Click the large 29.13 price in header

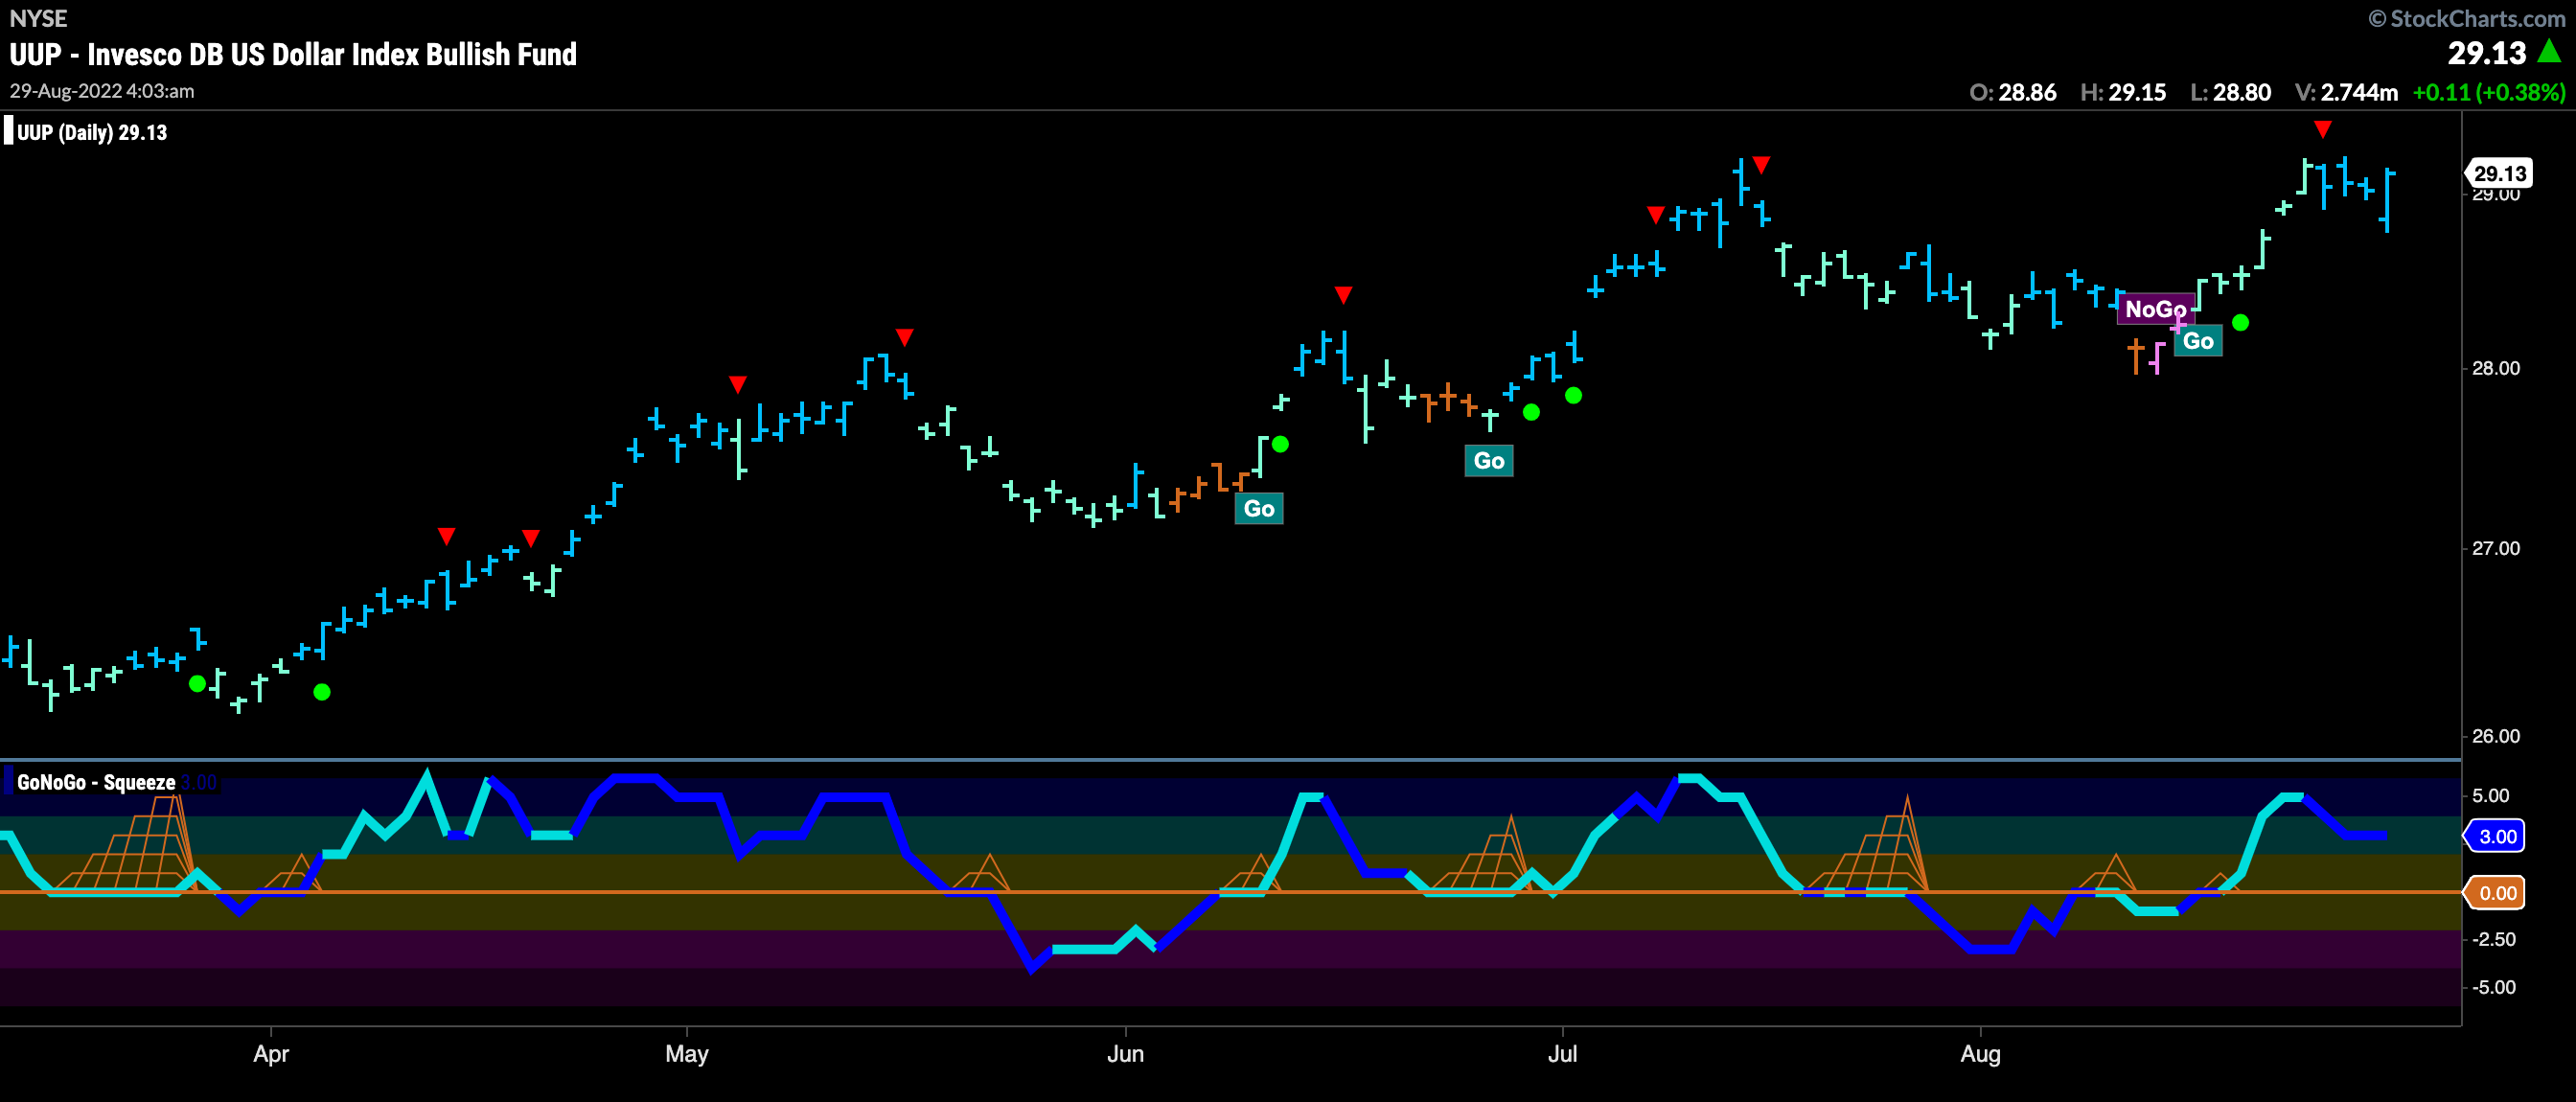click(x=2486, y=52)
